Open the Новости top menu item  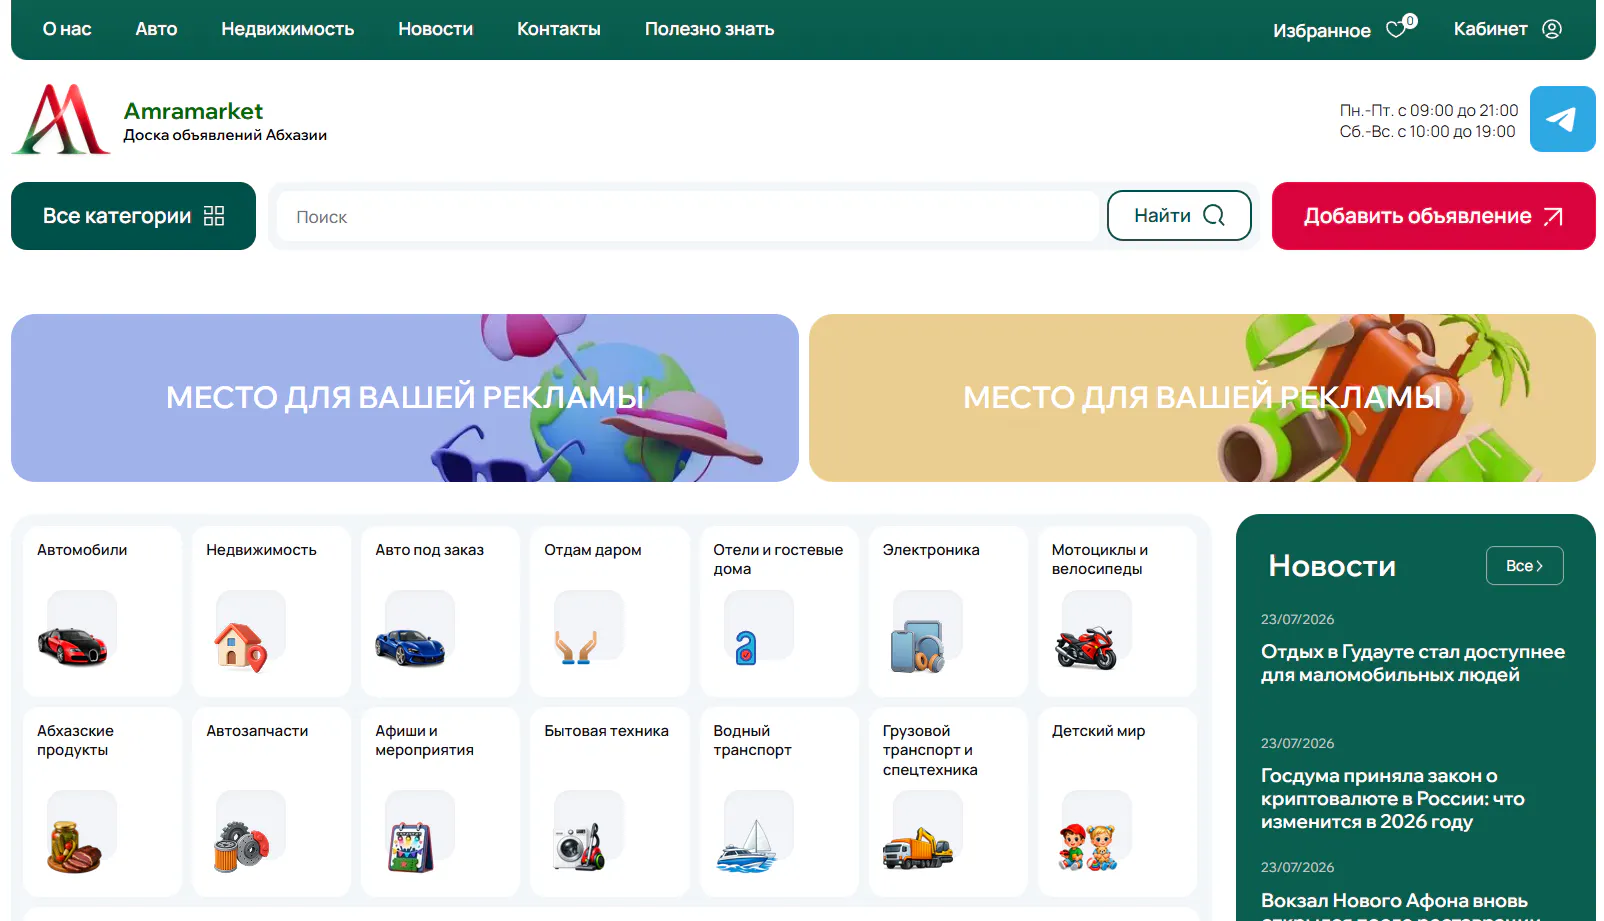(435, 29)
